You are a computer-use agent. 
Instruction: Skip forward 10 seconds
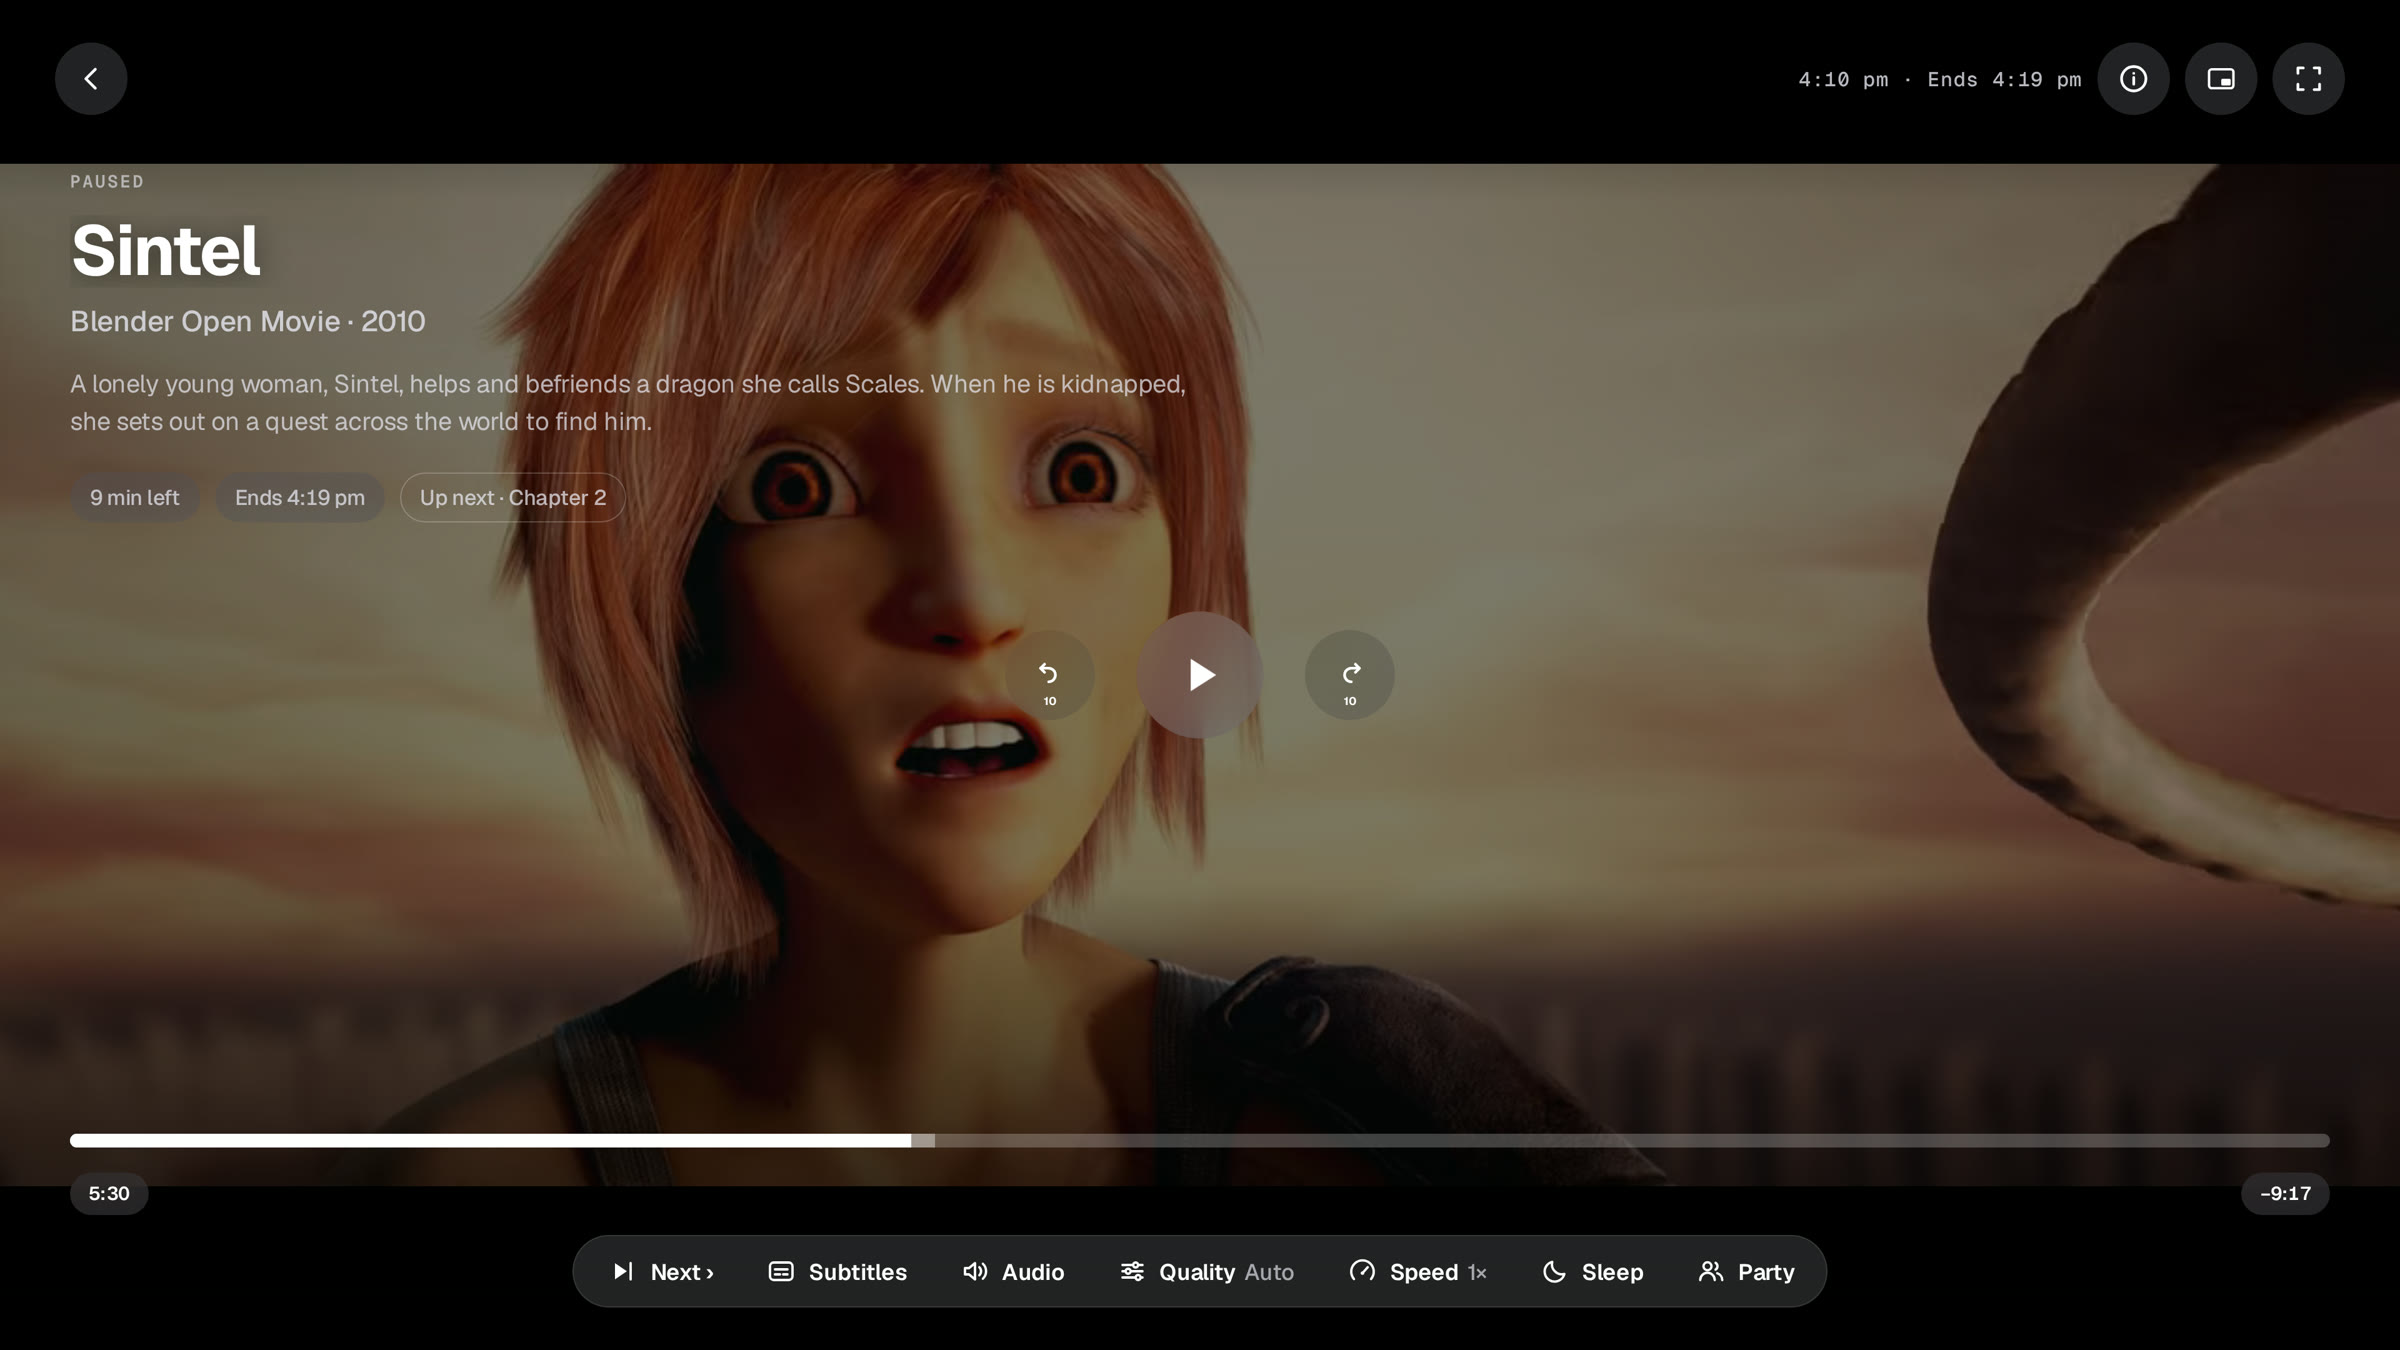(1350, 675)
